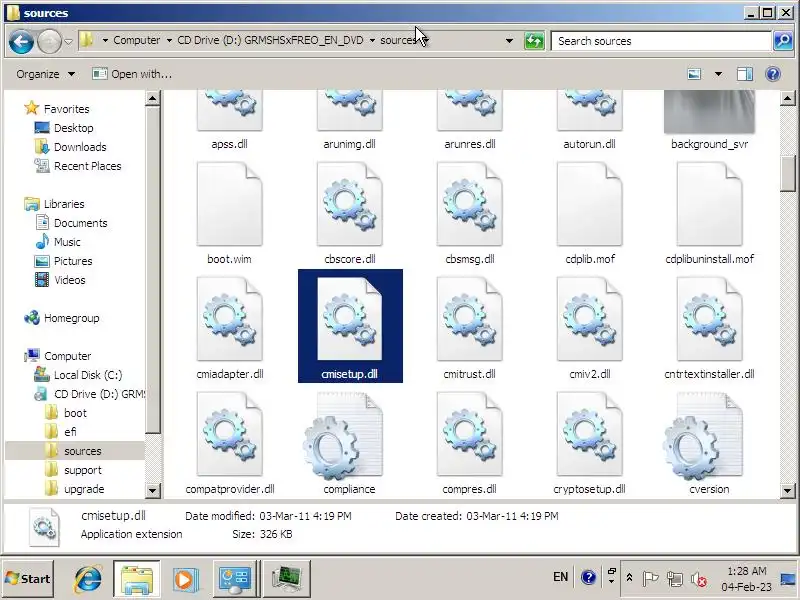Select the compliance settings file icon
The height and width of the screenshot is (600, 800).
(x=343, y=436)
